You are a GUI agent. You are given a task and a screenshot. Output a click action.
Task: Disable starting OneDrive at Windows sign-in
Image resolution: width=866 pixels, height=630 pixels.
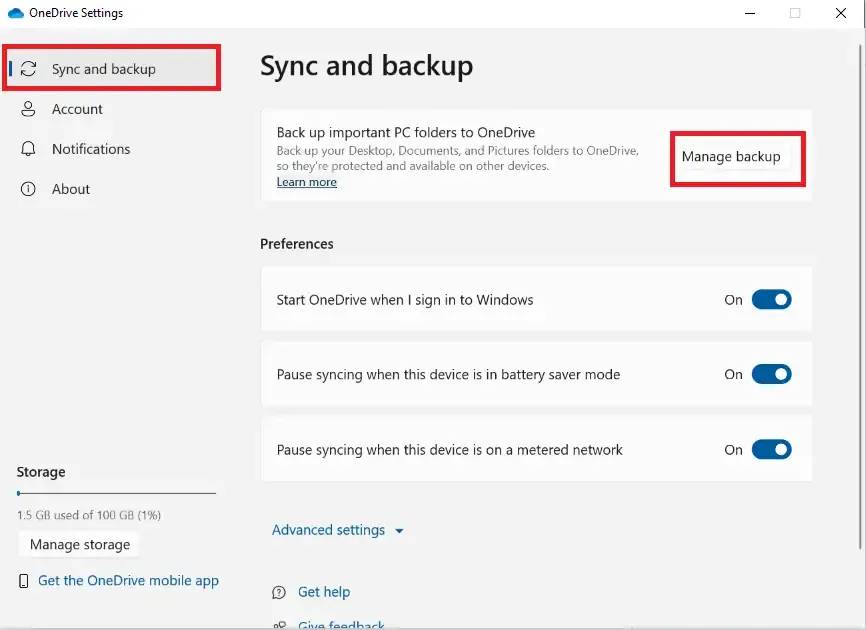click(x=771, y=299)
